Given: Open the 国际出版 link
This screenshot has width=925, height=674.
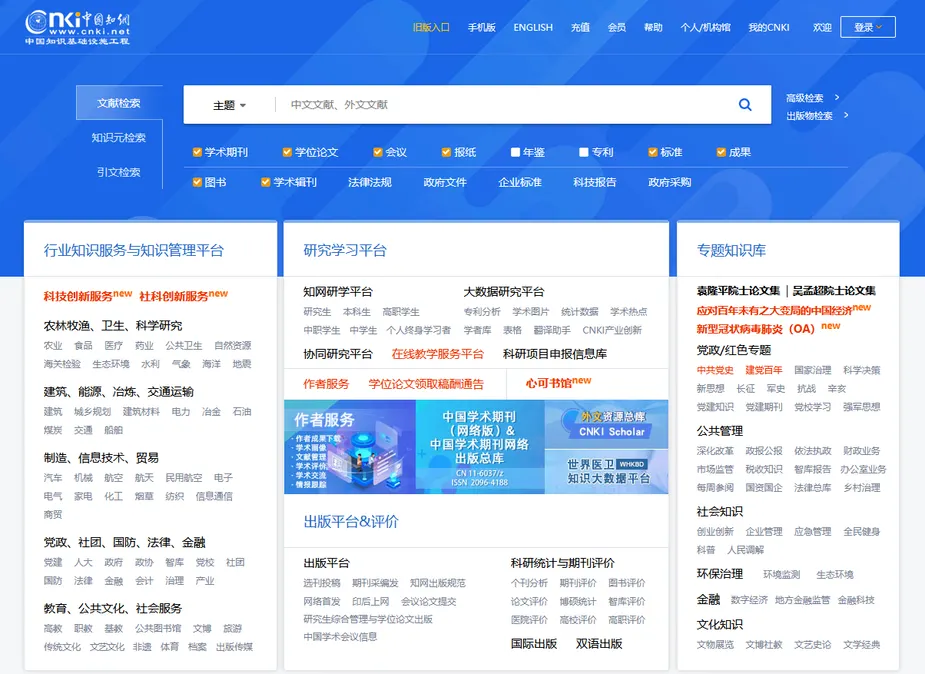Looking at the screenshot, I should point(534,644).
